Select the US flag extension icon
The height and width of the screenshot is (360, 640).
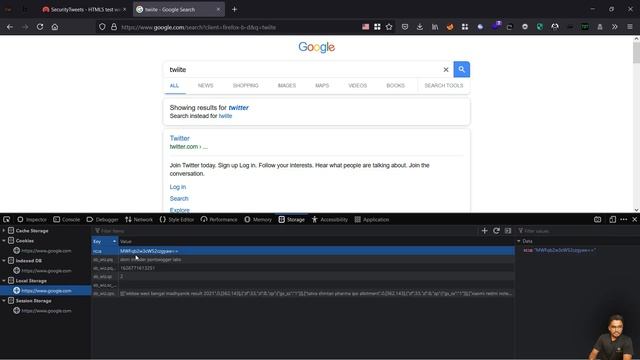[x=365, y=27]
